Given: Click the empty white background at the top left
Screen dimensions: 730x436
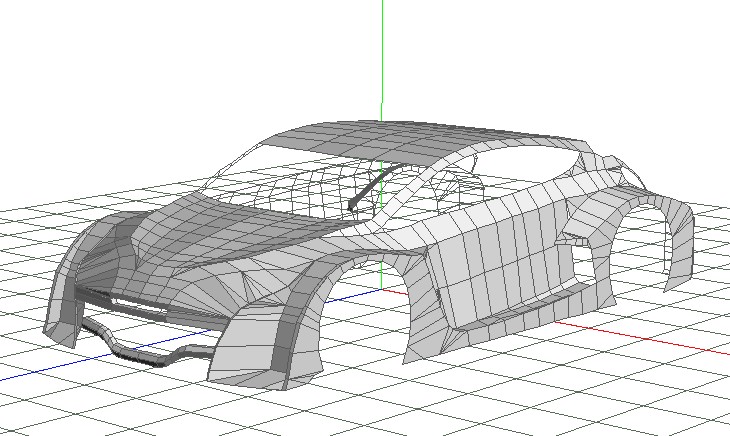Looking at the screenshot, I should click(x=80, y=60).
